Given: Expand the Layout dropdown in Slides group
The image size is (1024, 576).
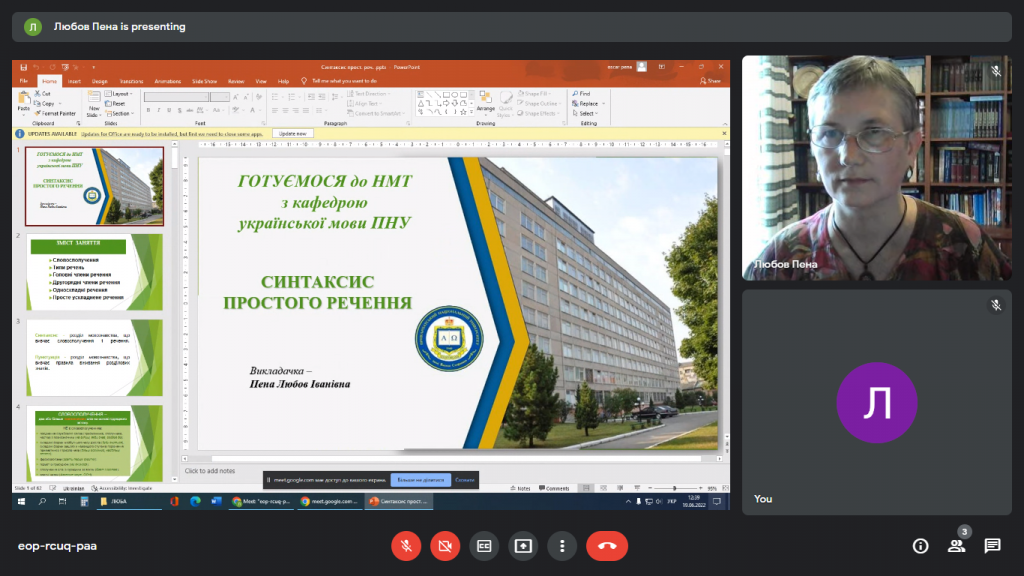Looking at the screenshot, I should 120,94.
